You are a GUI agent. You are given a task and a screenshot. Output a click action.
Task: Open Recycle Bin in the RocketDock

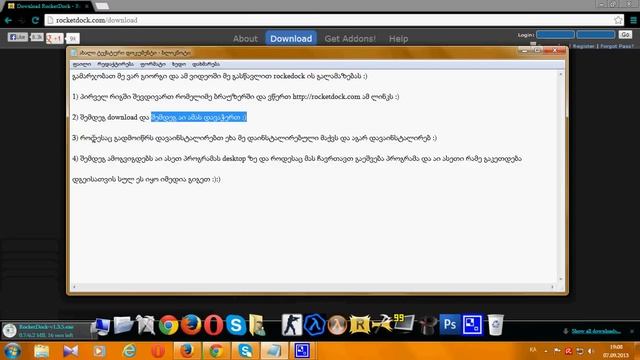click(x=495, y=325)
